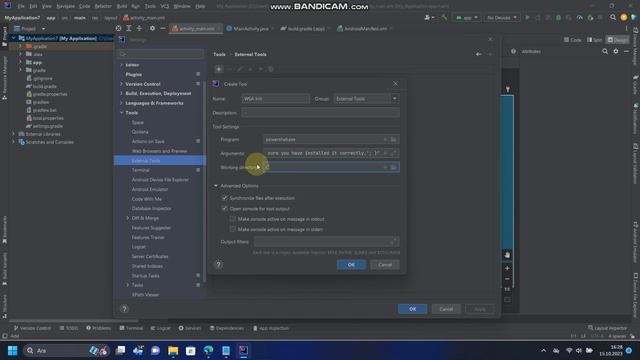Collapse the Tools settings category
The image size is (640, 360).
121,113
